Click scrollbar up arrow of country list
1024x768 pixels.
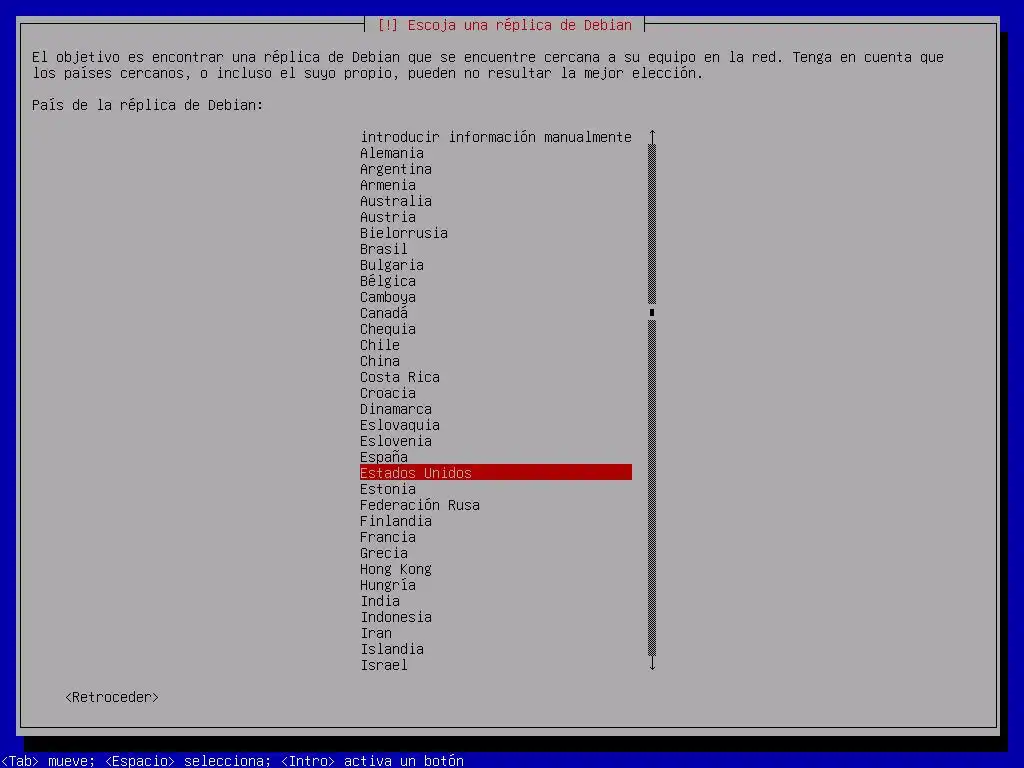pos(652,136)
